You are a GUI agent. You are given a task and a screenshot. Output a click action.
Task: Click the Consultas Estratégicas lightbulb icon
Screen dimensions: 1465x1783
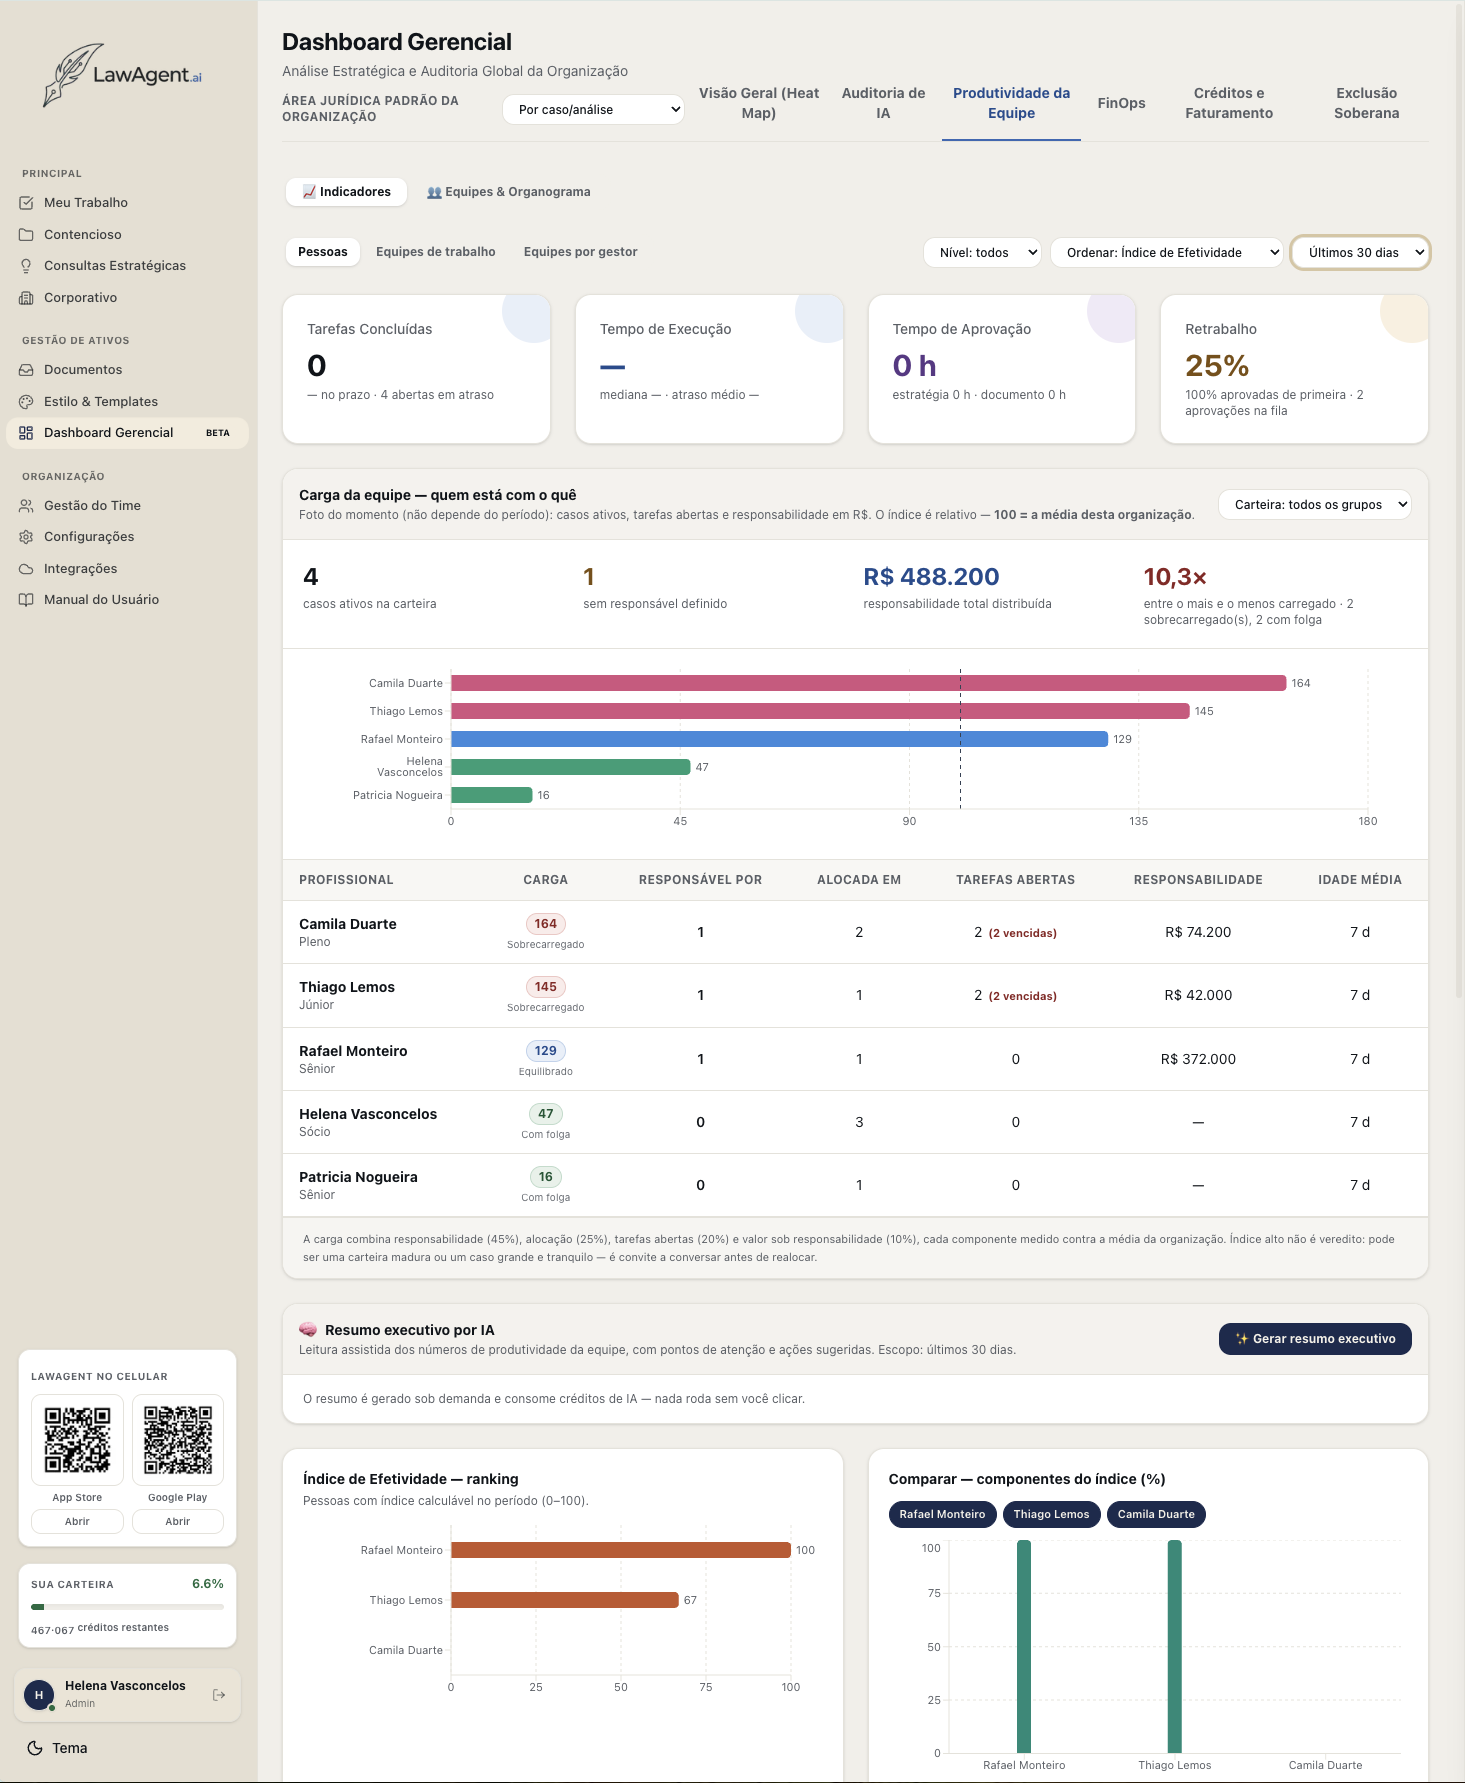(26, 266)
